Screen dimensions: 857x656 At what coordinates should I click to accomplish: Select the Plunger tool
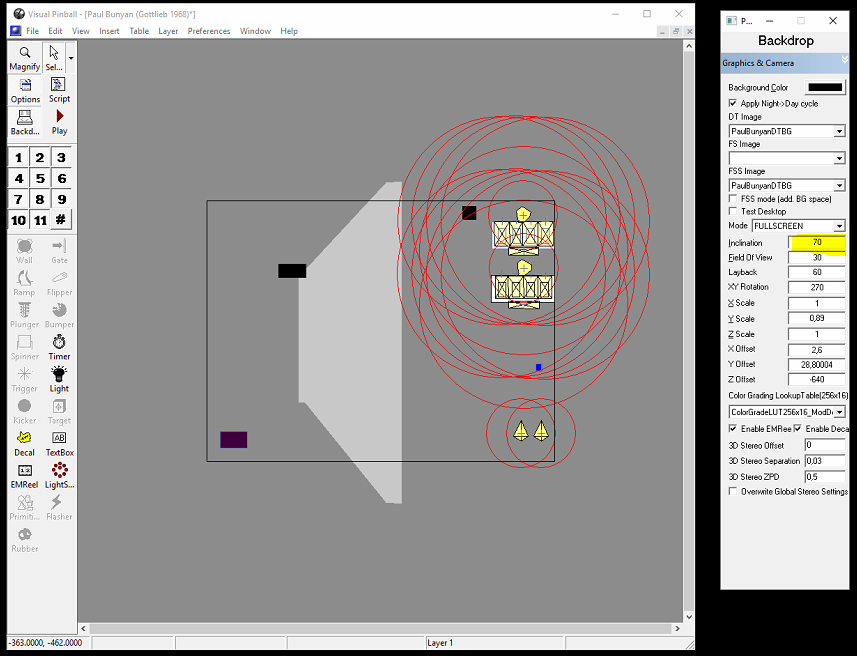[25, 315]
